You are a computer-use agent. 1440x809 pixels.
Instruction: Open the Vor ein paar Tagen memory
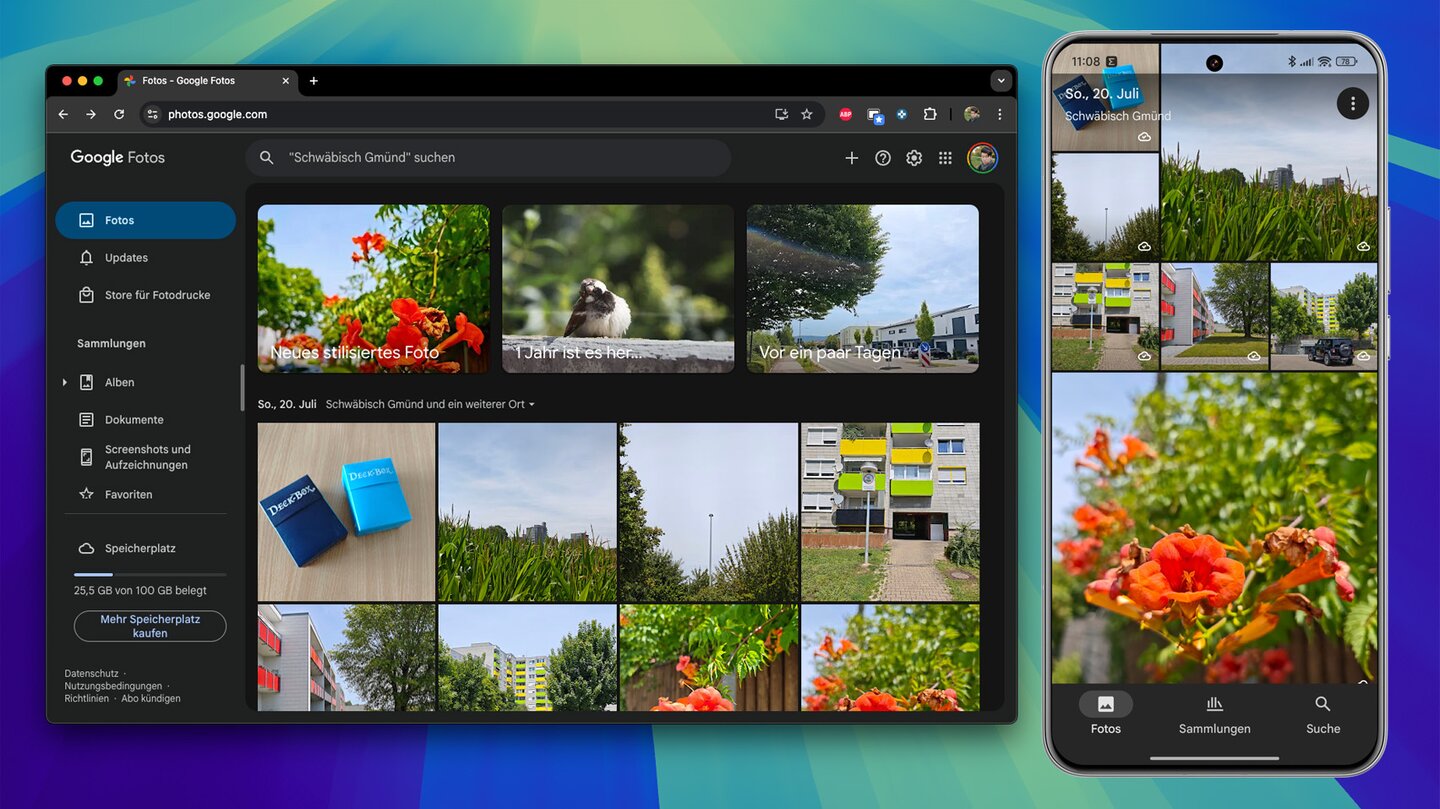[x=863, y=289]
